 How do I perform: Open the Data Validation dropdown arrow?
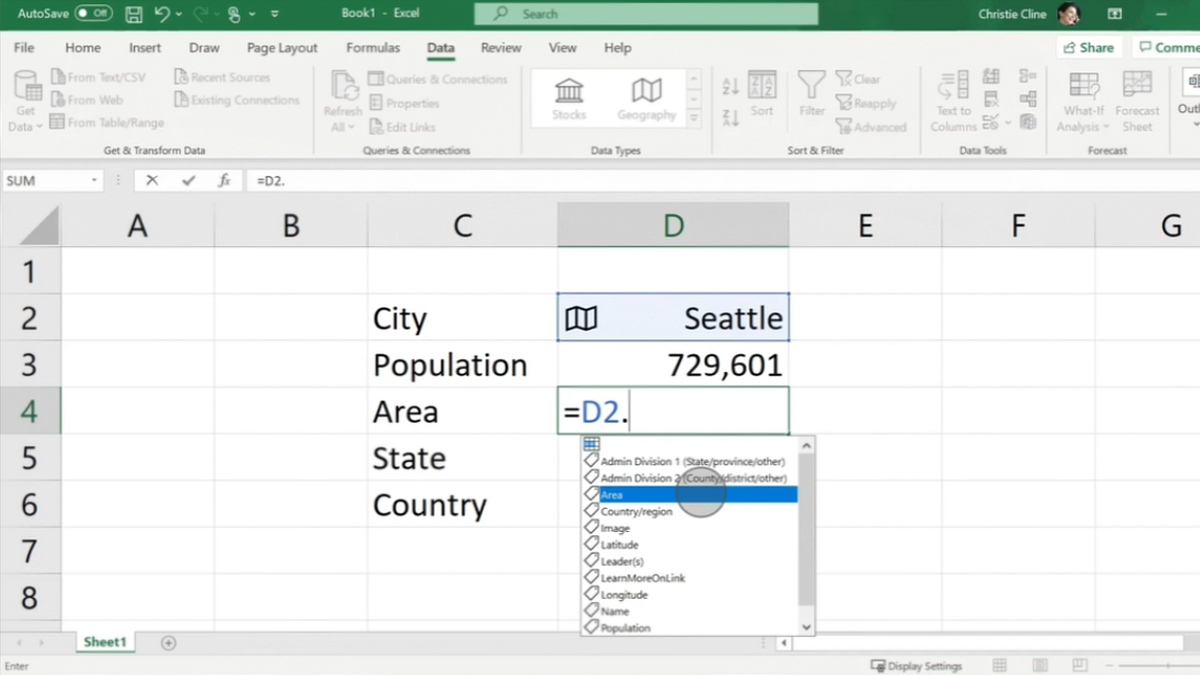pyautogui.click(x=1008, y=123)
